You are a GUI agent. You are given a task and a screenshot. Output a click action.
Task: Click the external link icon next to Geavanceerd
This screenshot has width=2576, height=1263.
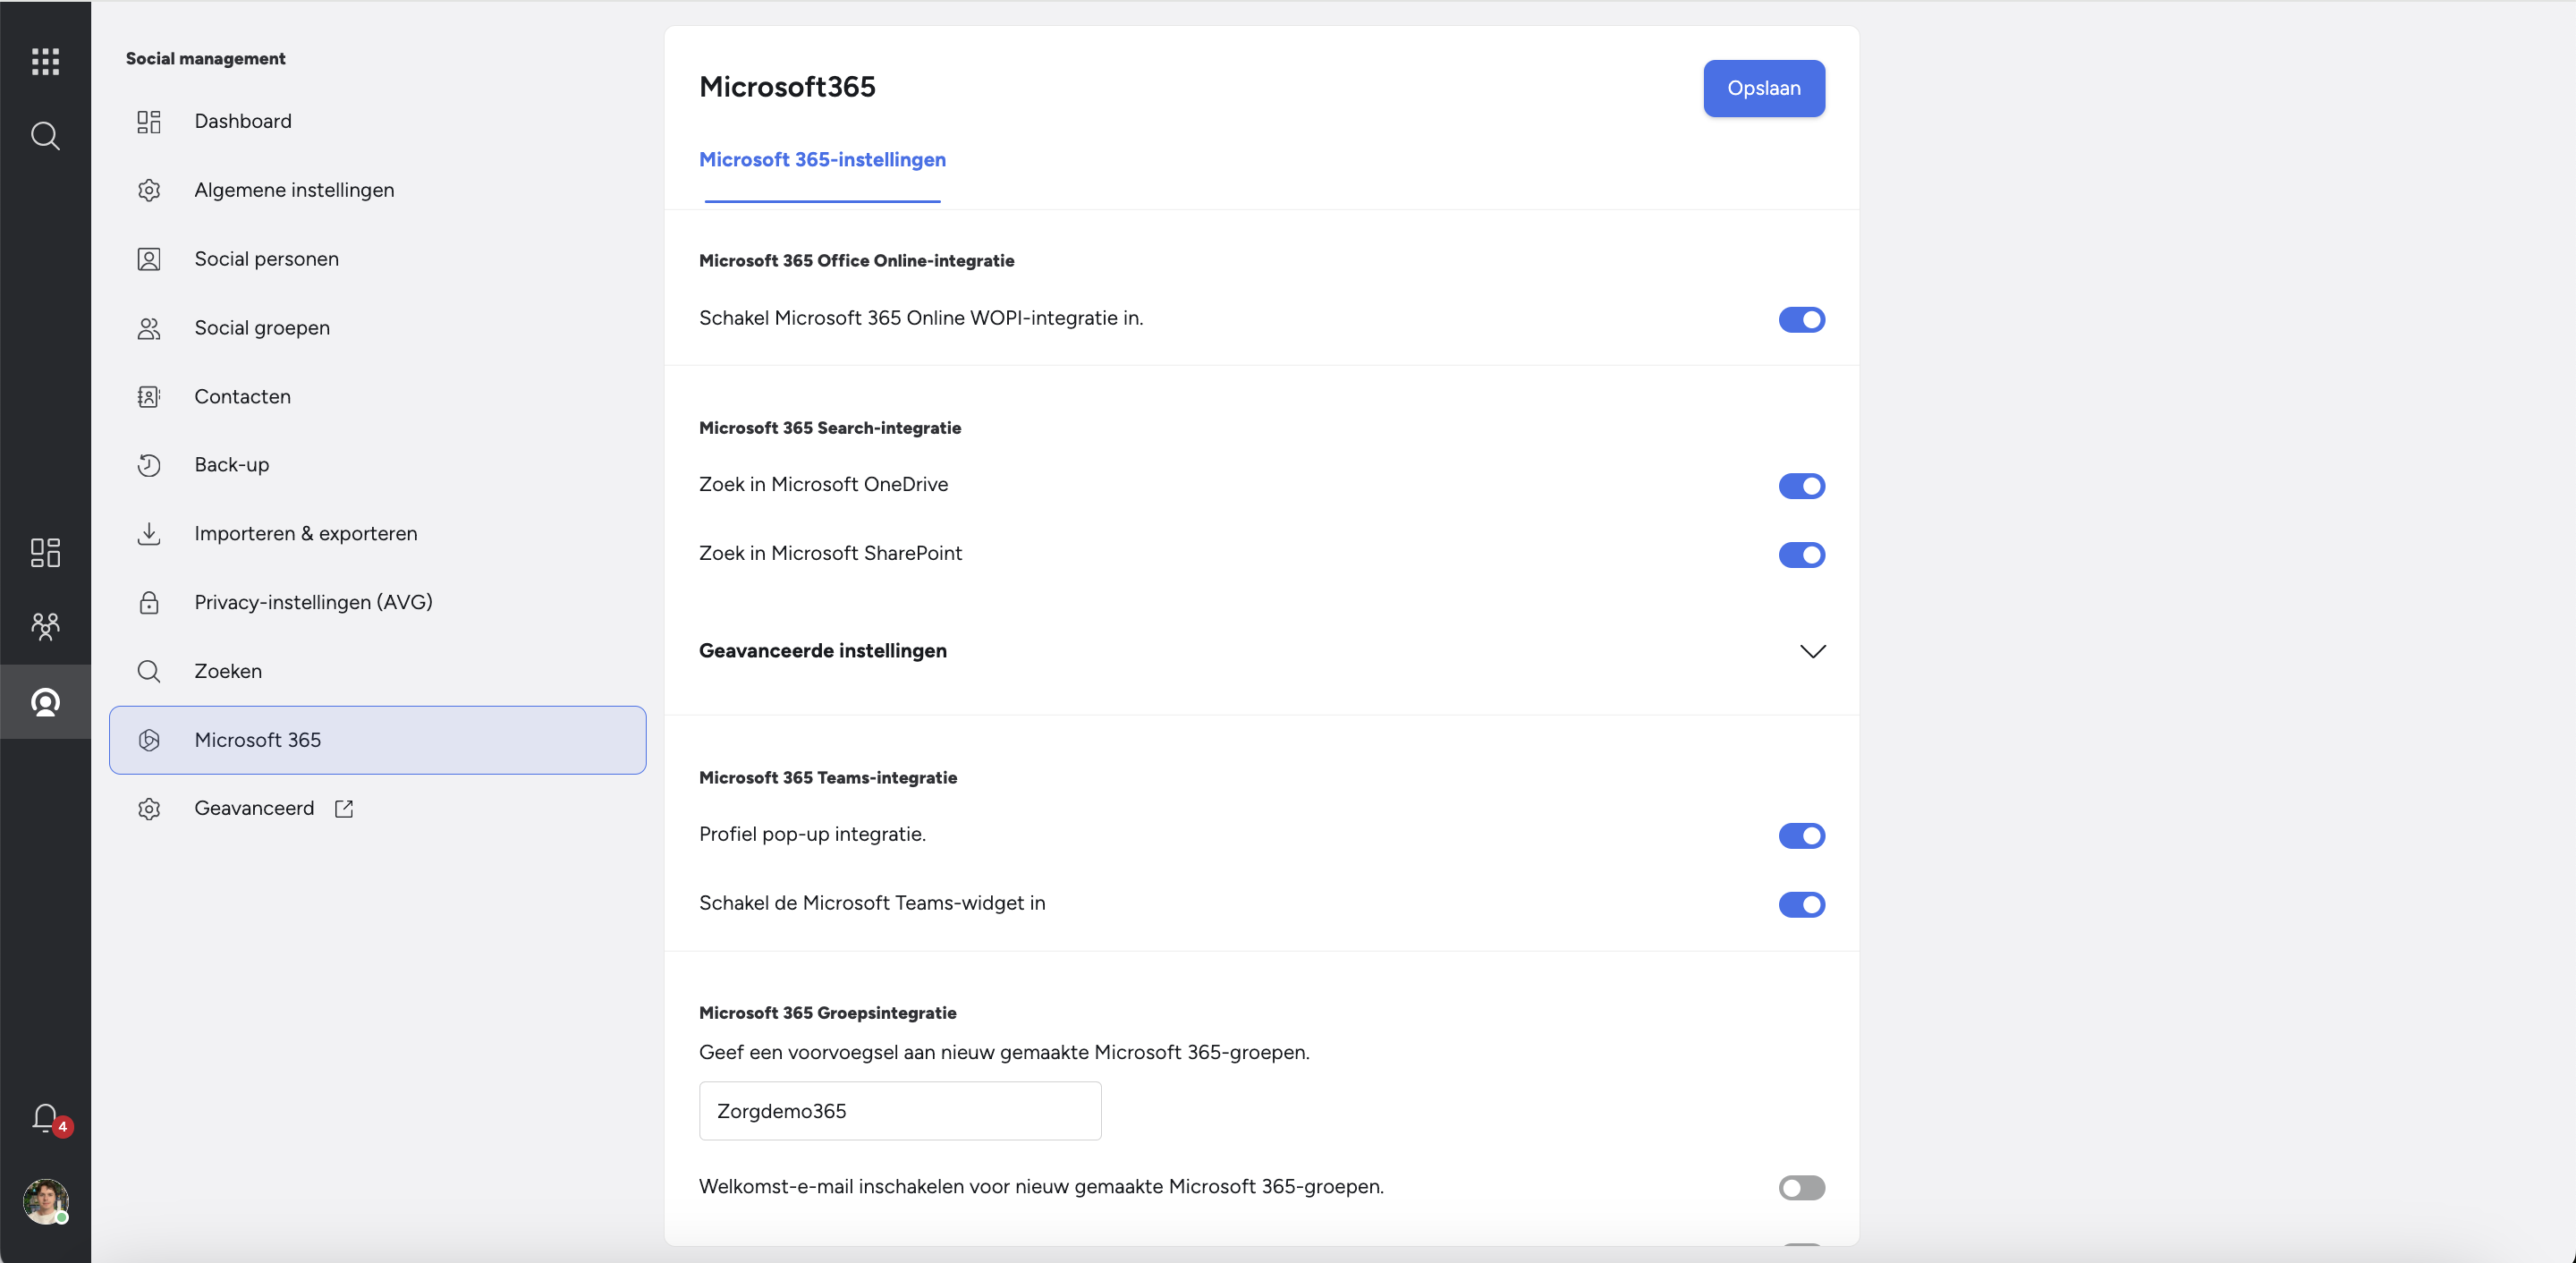coord(344,809)
